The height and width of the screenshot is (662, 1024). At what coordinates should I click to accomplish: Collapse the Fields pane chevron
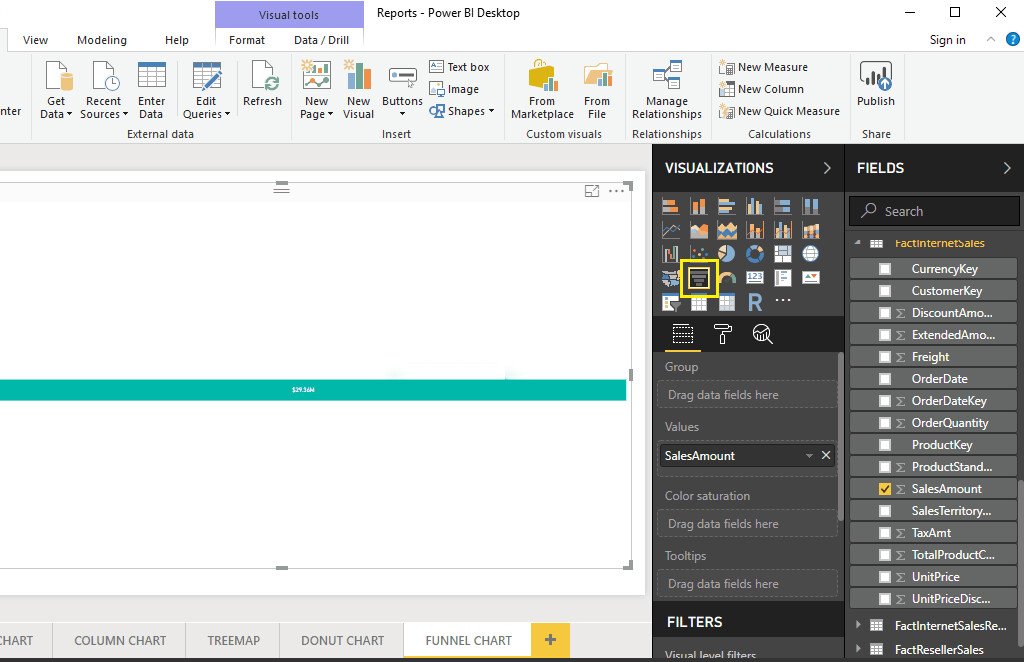click(1006, 168)
